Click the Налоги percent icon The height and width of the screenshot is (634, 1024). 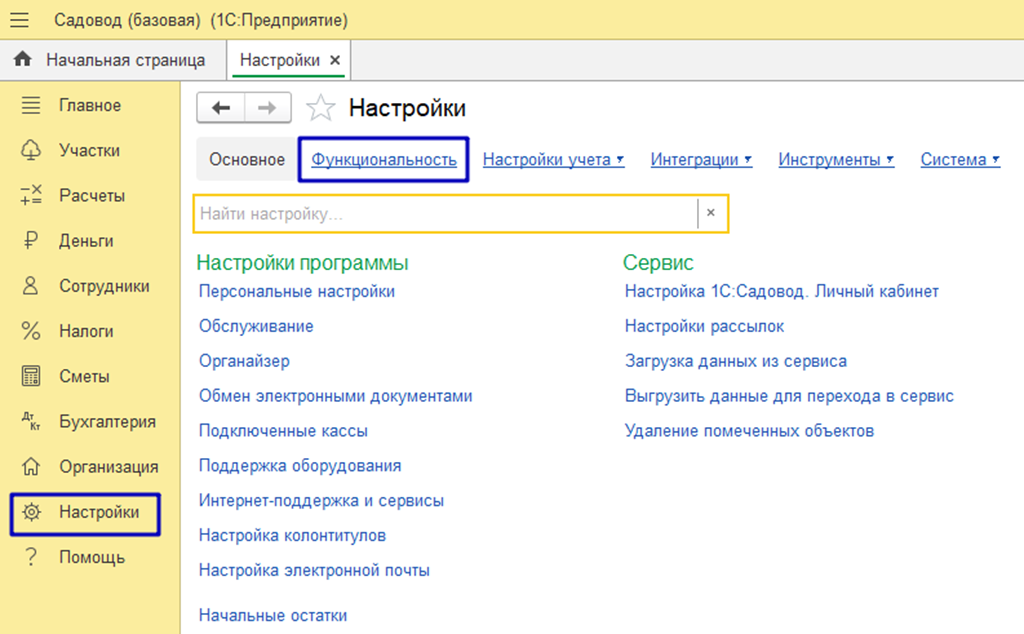coord(31,331)
